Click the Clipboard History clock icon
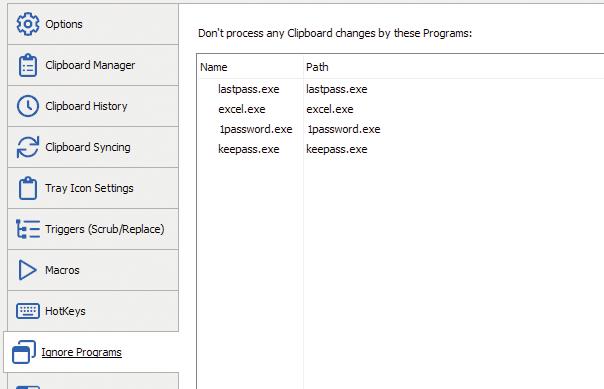Viewport: 604px width, 389px height. tap(28, 106)
